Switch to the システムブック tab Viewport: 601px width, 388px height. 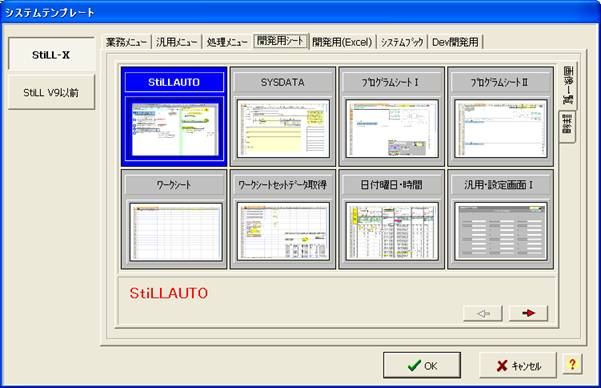pos(402,42)
